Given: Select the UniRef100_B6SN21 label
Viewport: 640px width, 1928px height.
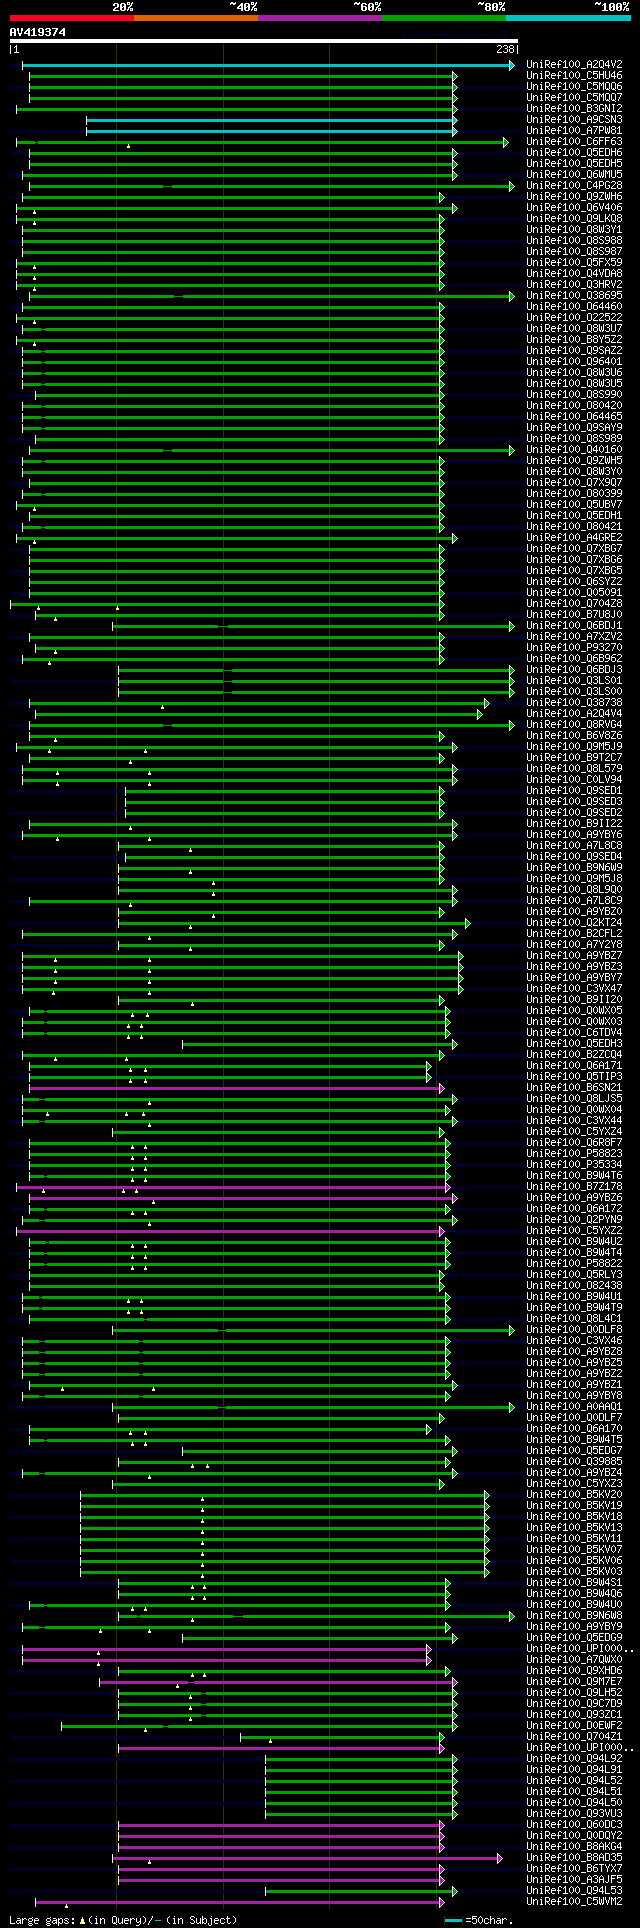Looking at the screenshot, I should click(x=574, y=1088).
